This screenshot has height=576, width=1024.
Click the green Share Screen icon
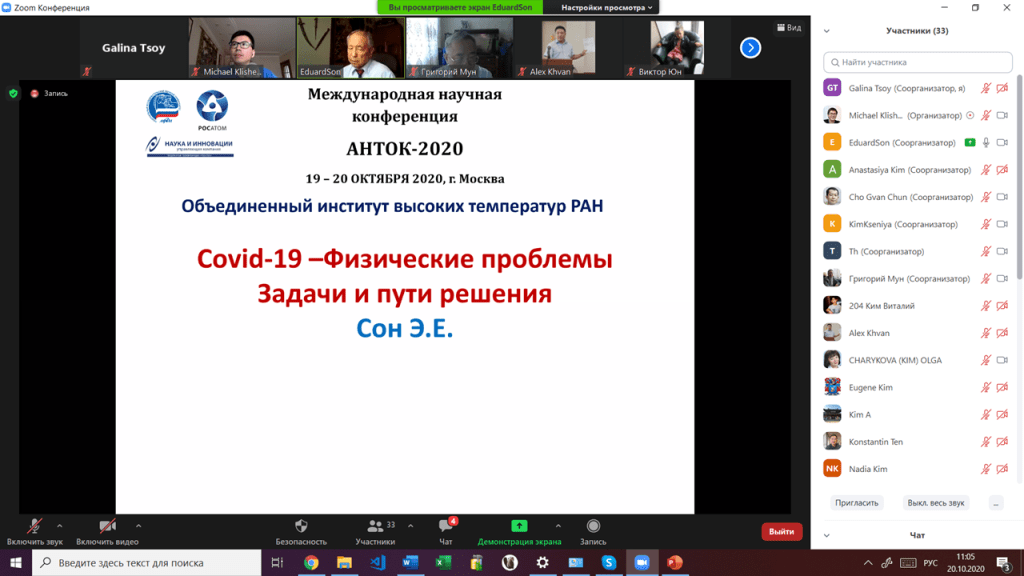click(x=519, y=526)
